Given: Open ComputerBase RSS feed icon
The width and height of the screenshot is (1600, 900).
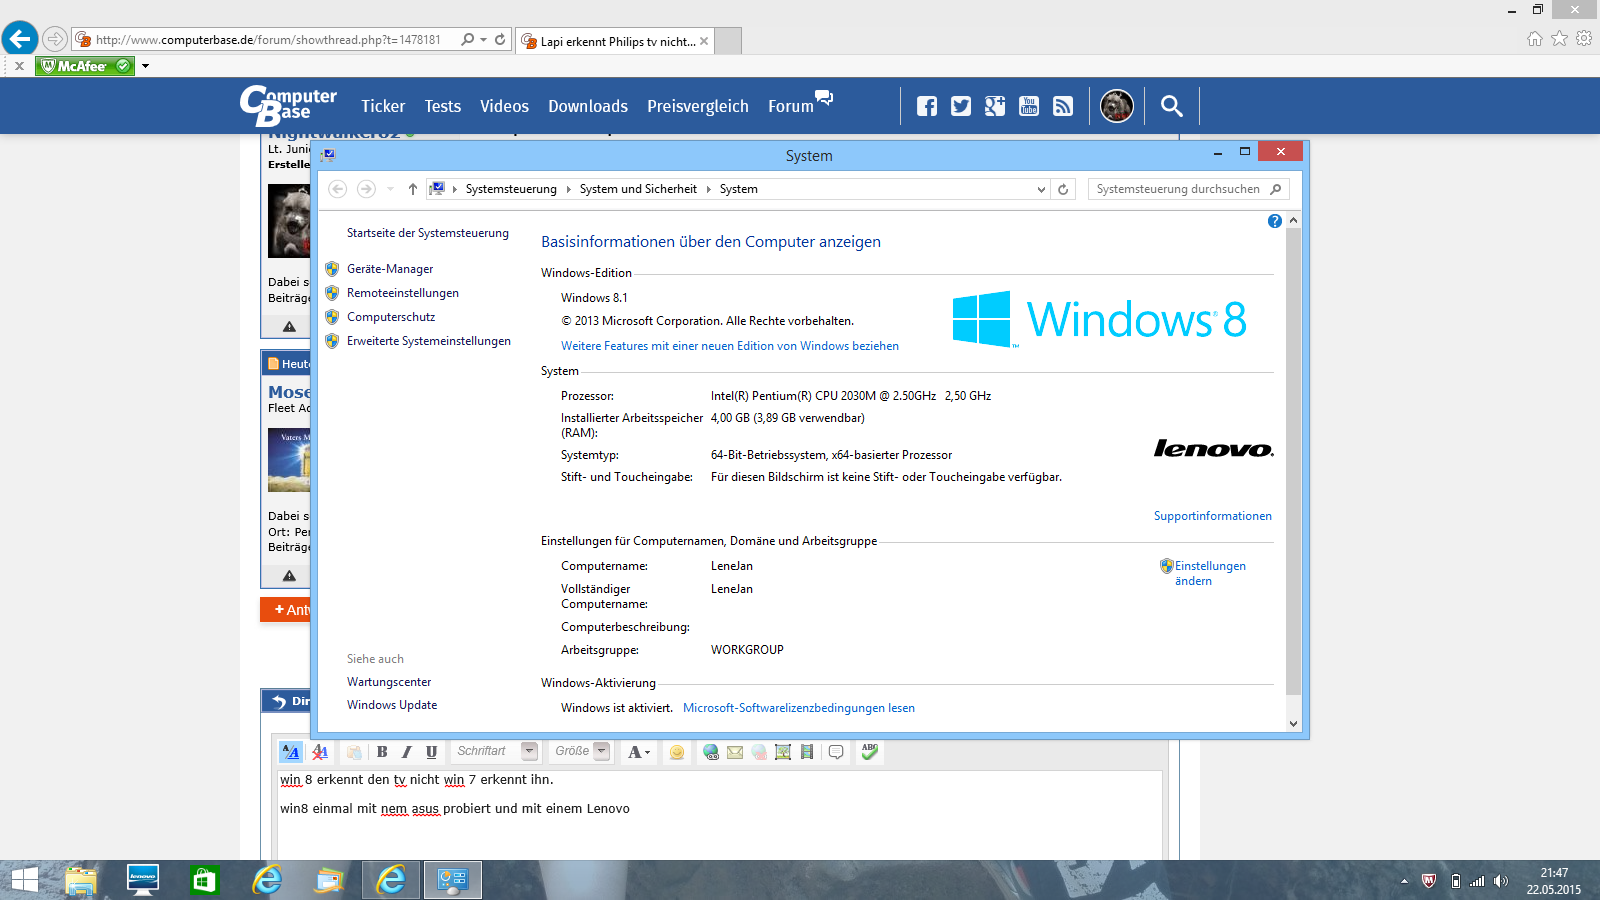Looking at the screenshot, I should tap(1063, 106).
